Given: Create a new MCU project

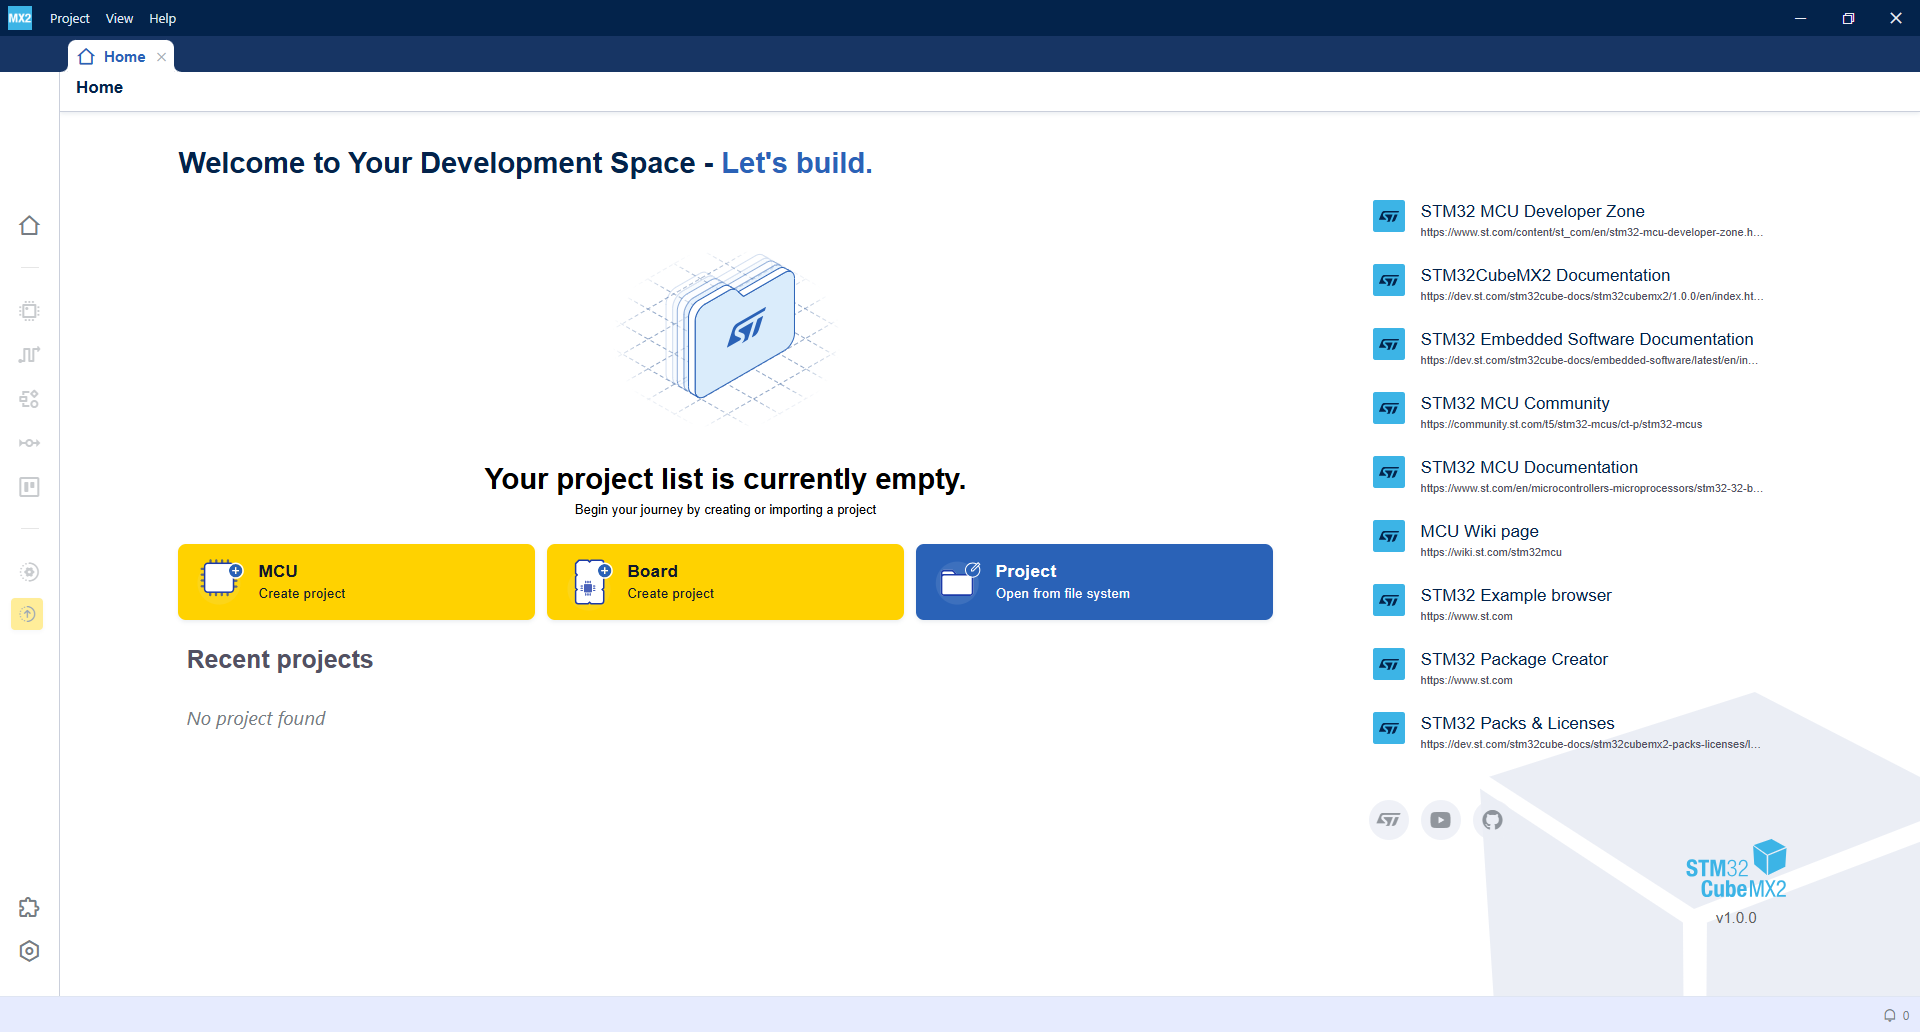Looking at the screenshot, I should click(356, 582).
